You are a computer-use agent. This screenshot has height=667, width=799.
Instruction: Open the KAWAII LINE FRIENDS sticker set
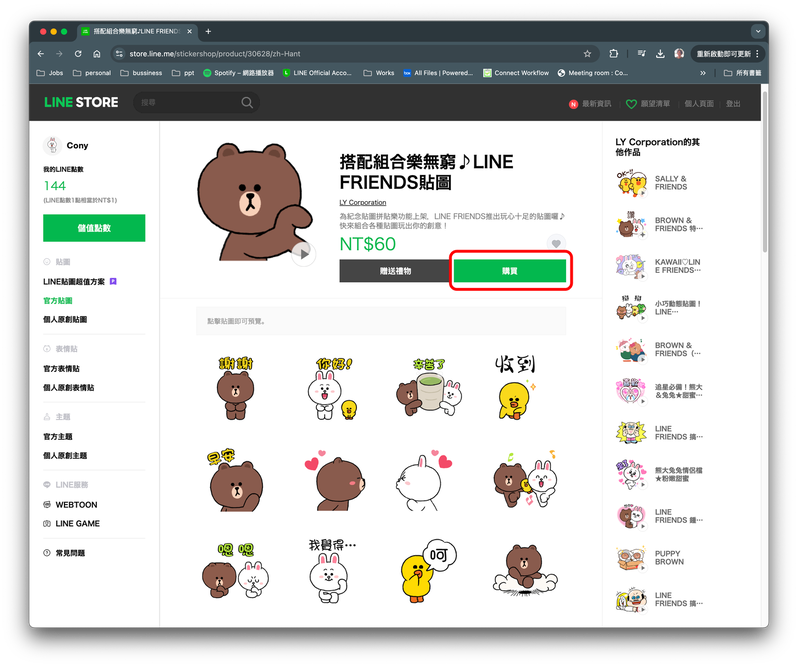(659, 266)
